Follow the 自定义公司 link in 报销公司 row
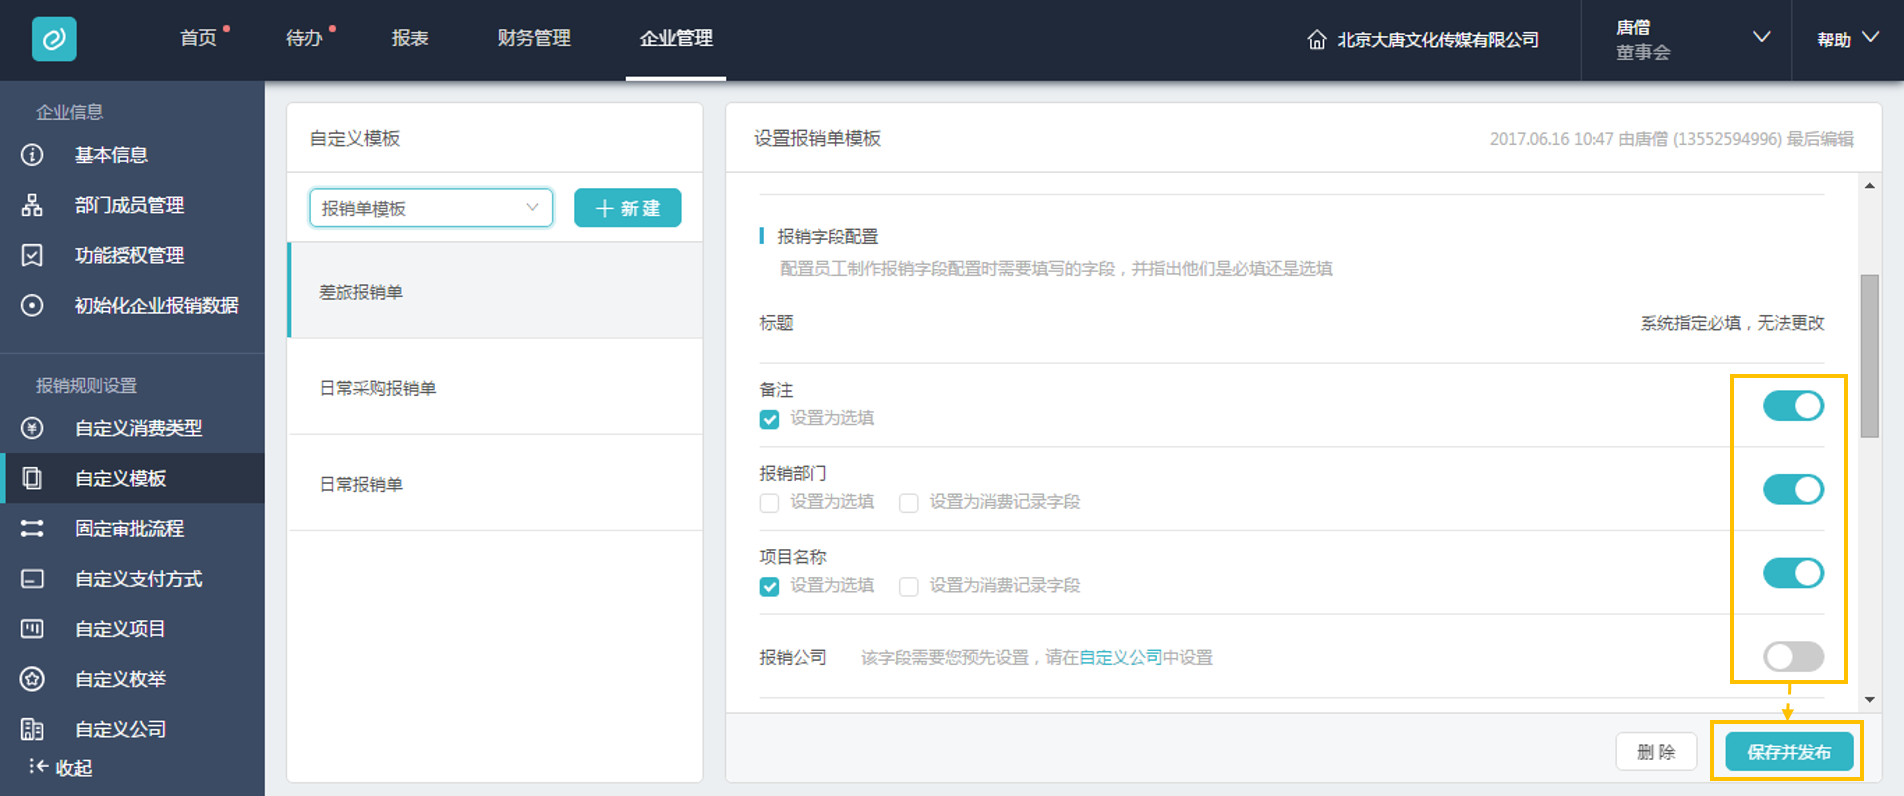Image resolution: width=1904 pixels, height=796 pixels. [1120, 657]
